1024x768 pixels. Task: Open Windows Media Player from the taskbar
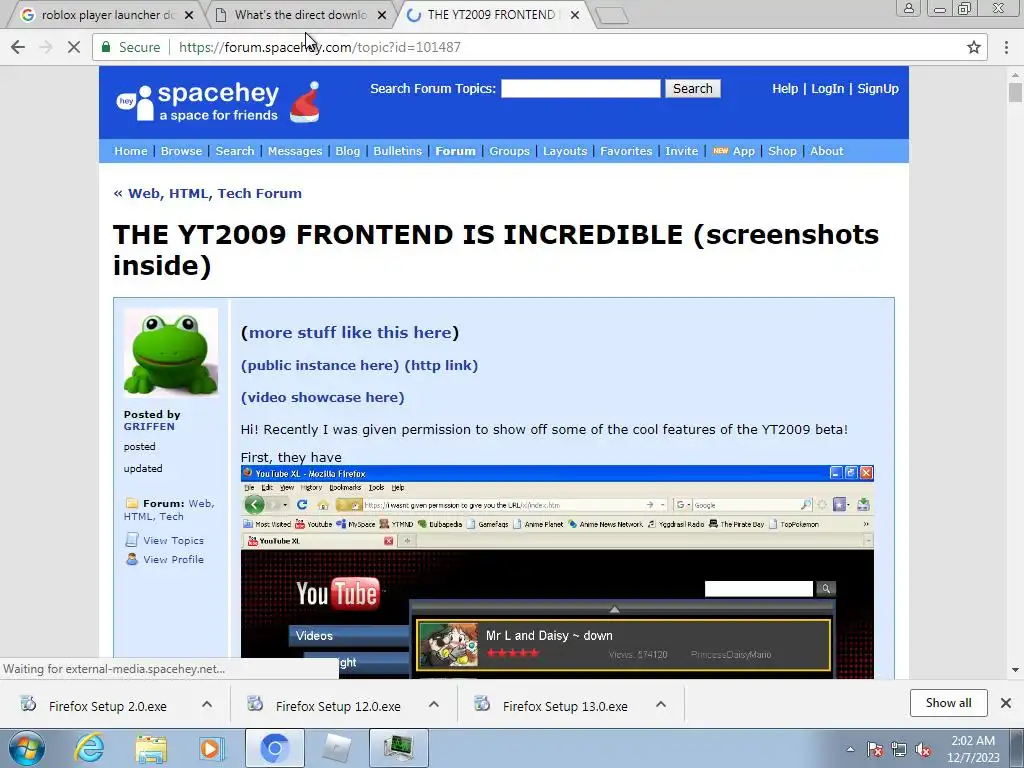coord(212,748)
